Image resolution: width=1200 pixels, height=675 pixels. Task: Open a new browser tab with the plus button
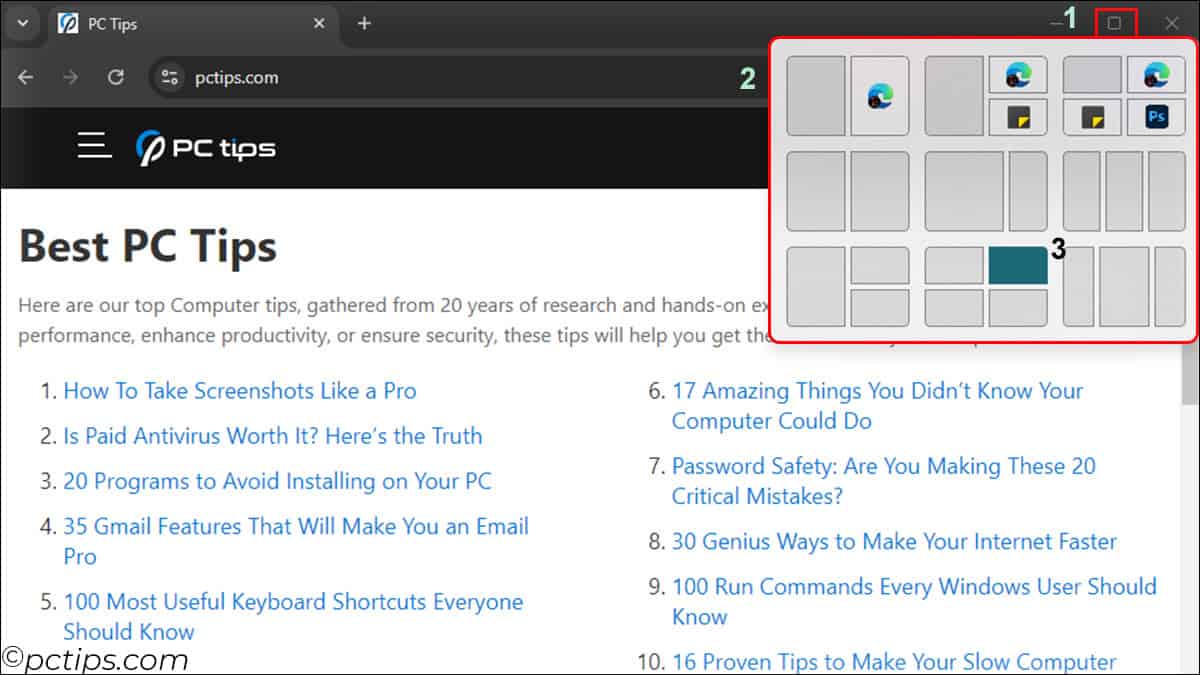pos(364,23)
